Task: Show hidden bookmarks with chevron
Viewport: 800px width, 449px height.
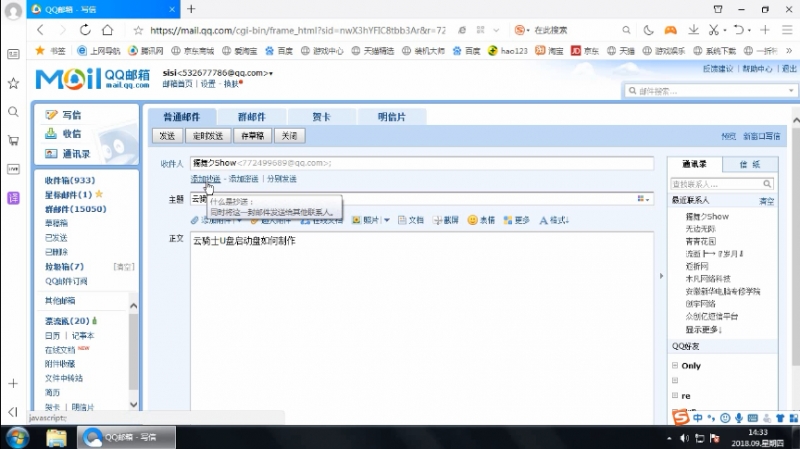Action: (x=789, y=51)
